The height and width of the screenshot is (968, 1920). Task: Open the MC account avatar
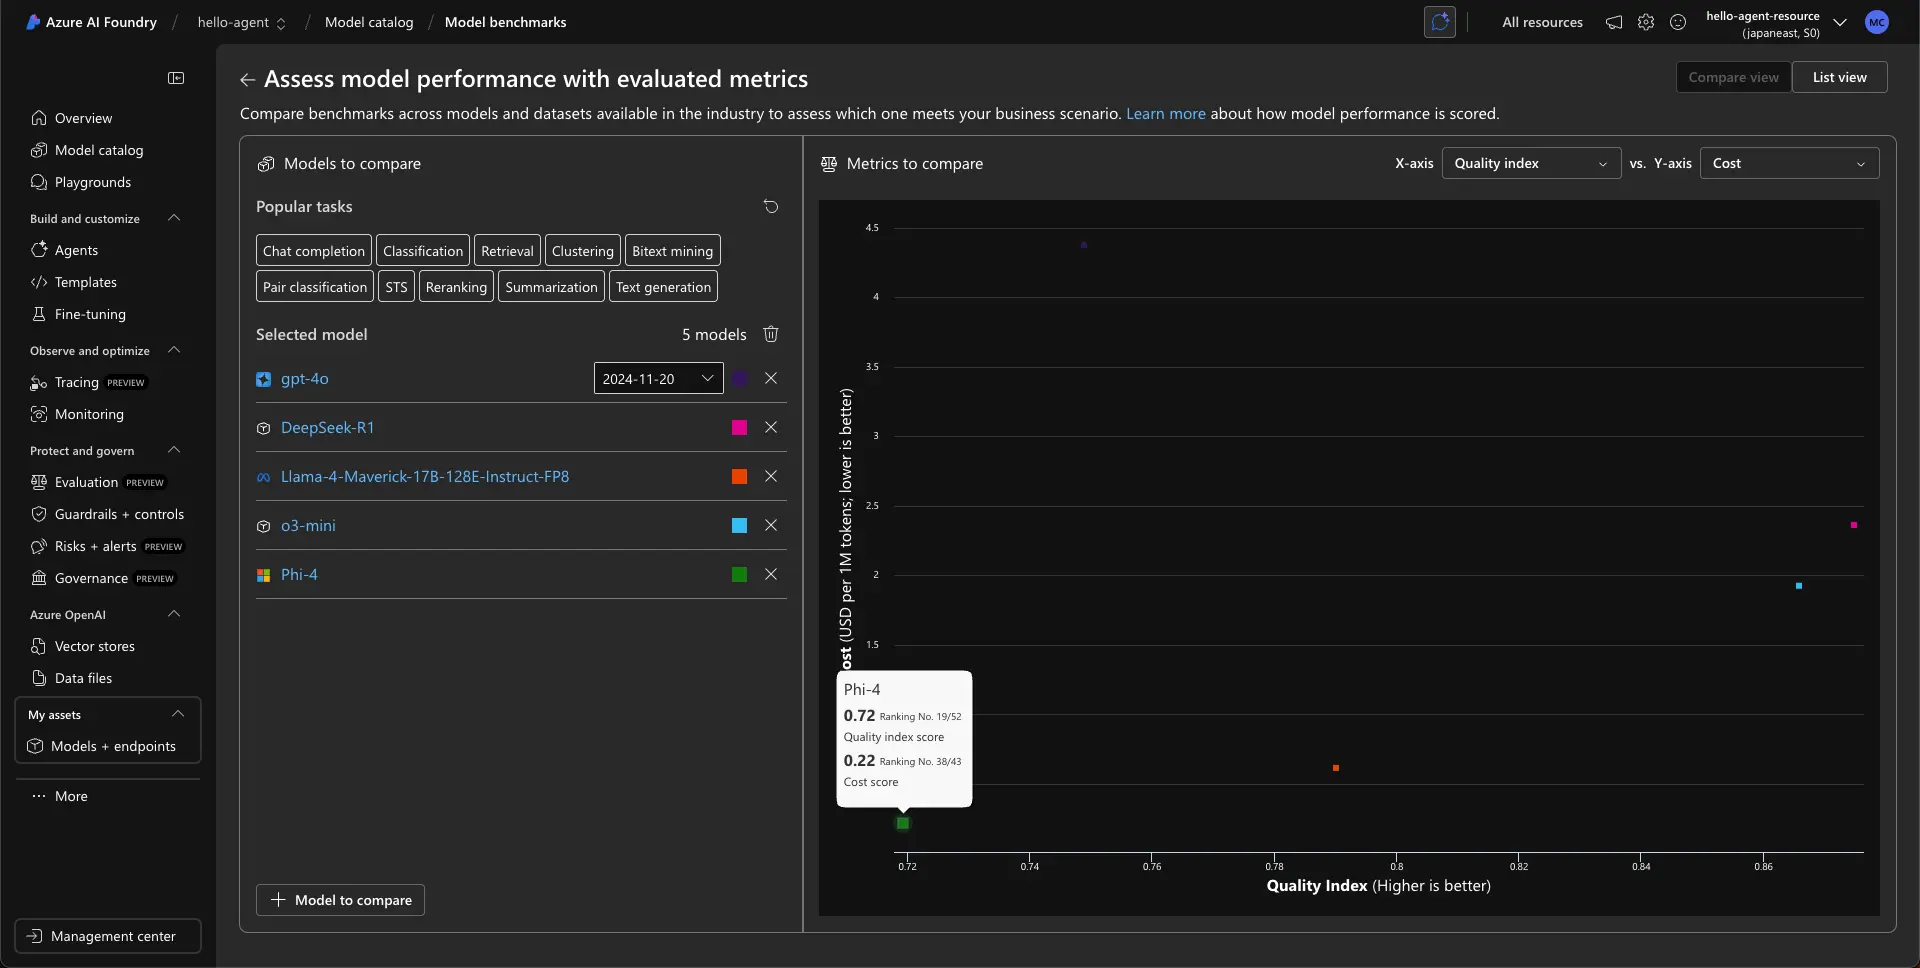coord(1877,22)
